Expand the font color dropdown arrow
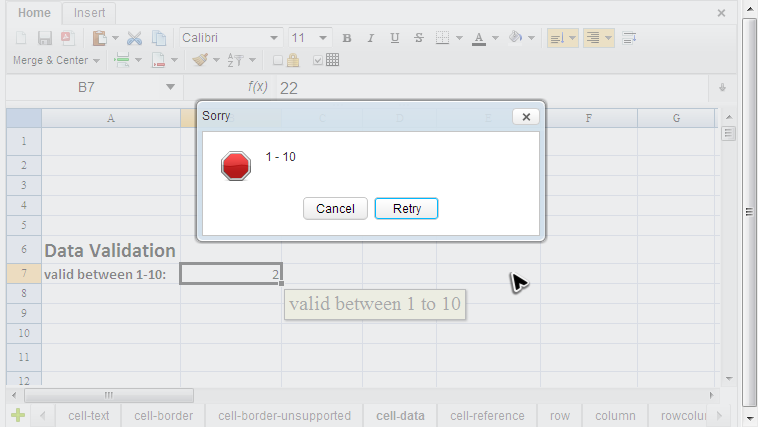 click(x=495, y=38)
